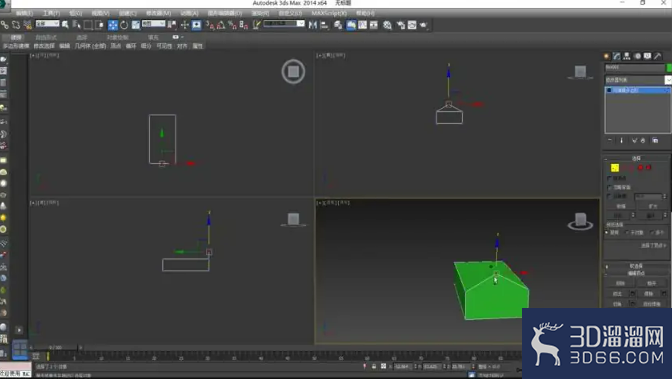The width and height of the screenshot is (672, 379).
Task: Expand the 可见性 ribbon panel
Action: [164, 46]
